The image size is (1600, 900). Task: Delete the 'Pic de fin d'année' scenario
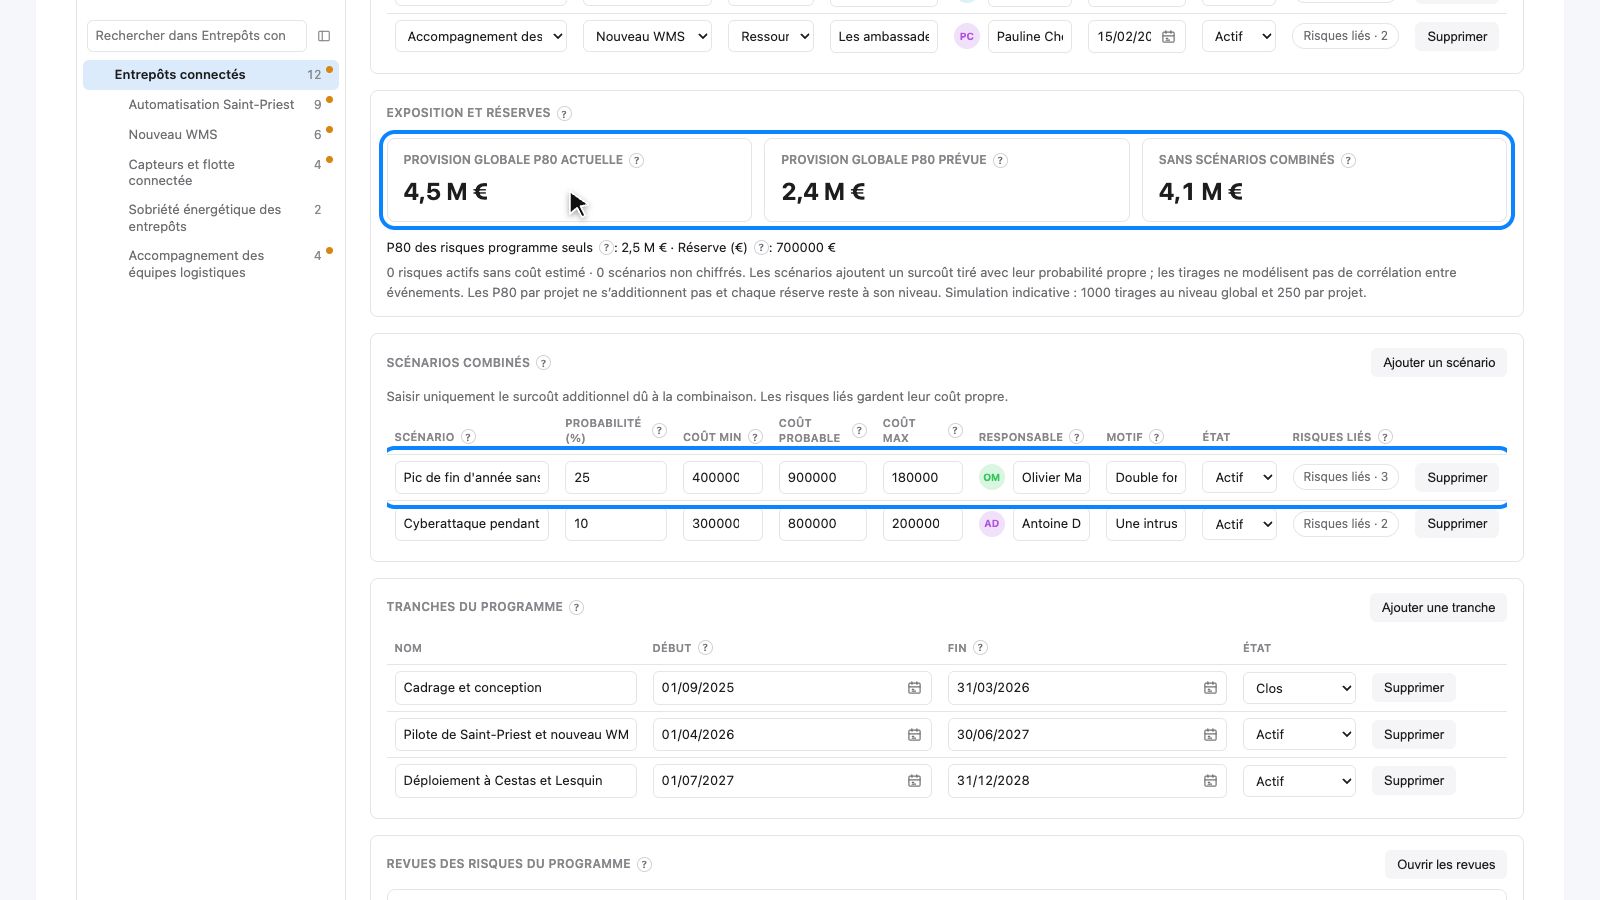1457,478
